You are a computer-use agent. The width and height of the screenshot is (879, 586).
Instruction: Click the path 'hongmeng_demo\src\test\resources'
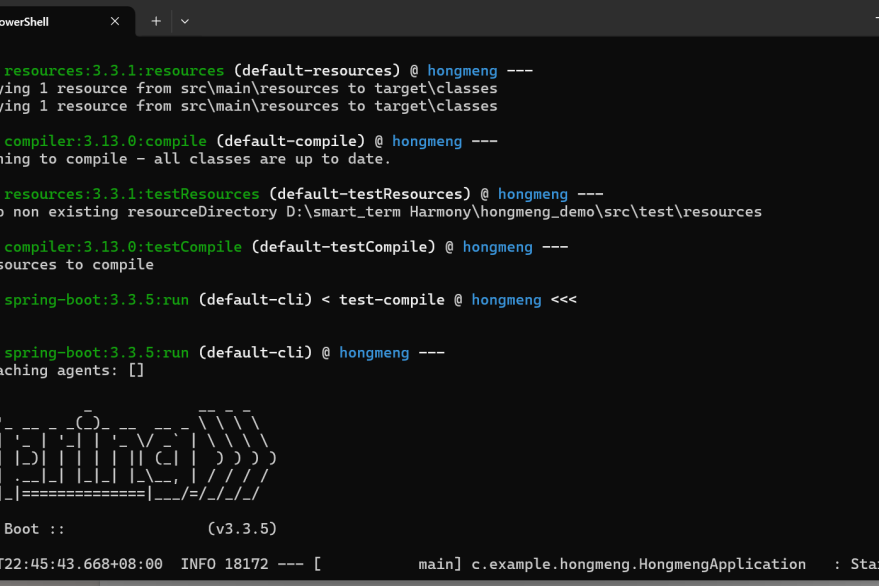pyautogui.click(x=621, y=212)
